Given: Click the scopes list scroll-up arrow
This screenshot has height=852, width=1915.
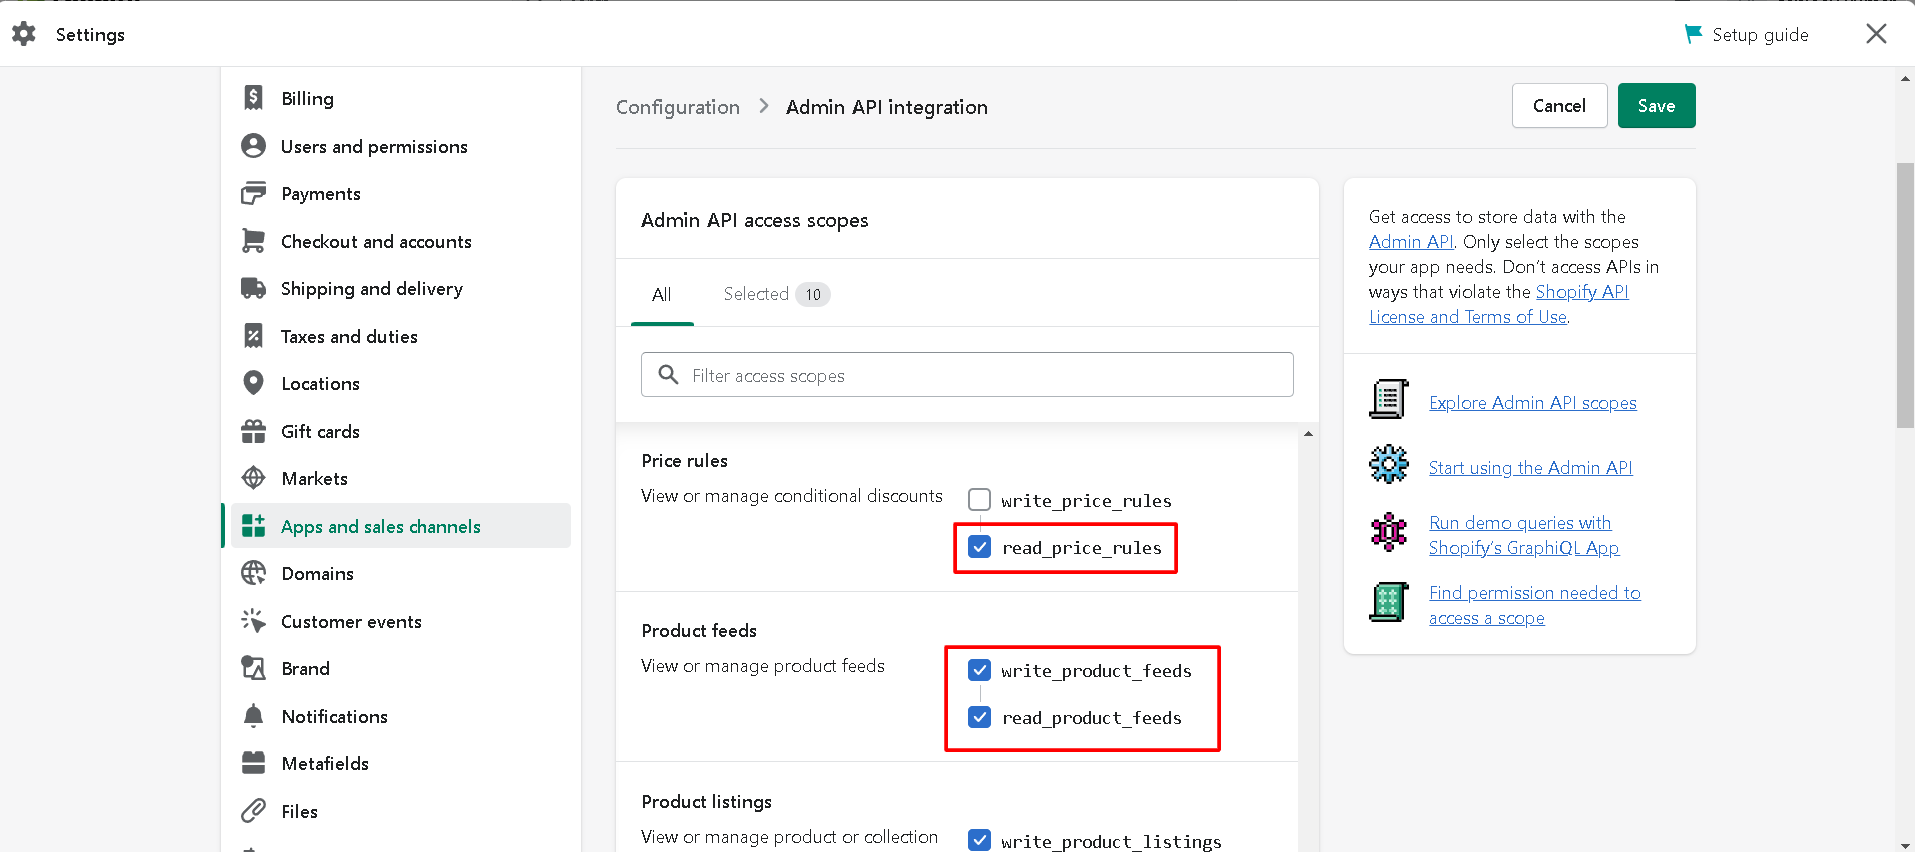Looking at the screenshot, I should (x=1308, y=434).
